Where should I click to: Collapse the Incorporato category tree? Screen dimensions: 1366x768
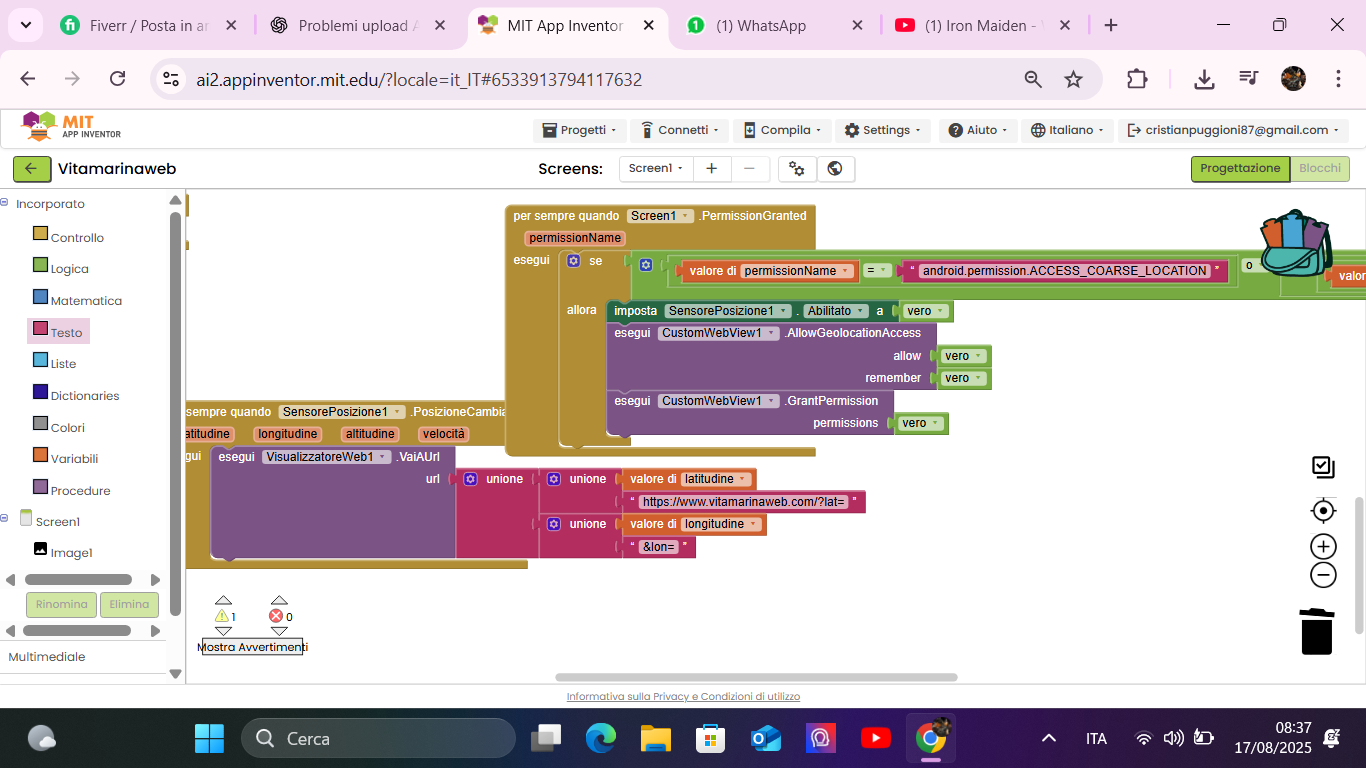[x=5, y=203]
